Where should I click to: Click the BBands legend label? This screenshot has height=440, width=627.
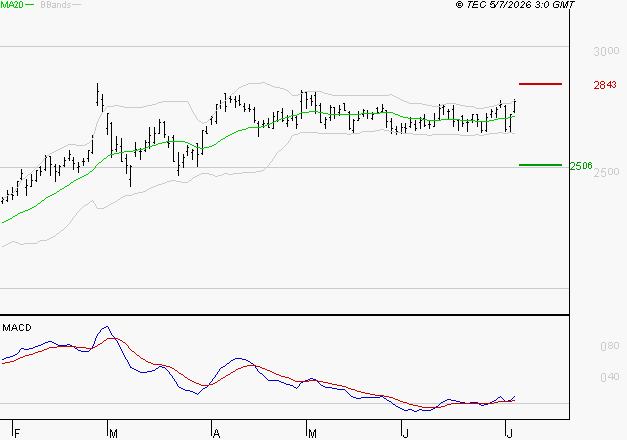[x=56, y=5]
